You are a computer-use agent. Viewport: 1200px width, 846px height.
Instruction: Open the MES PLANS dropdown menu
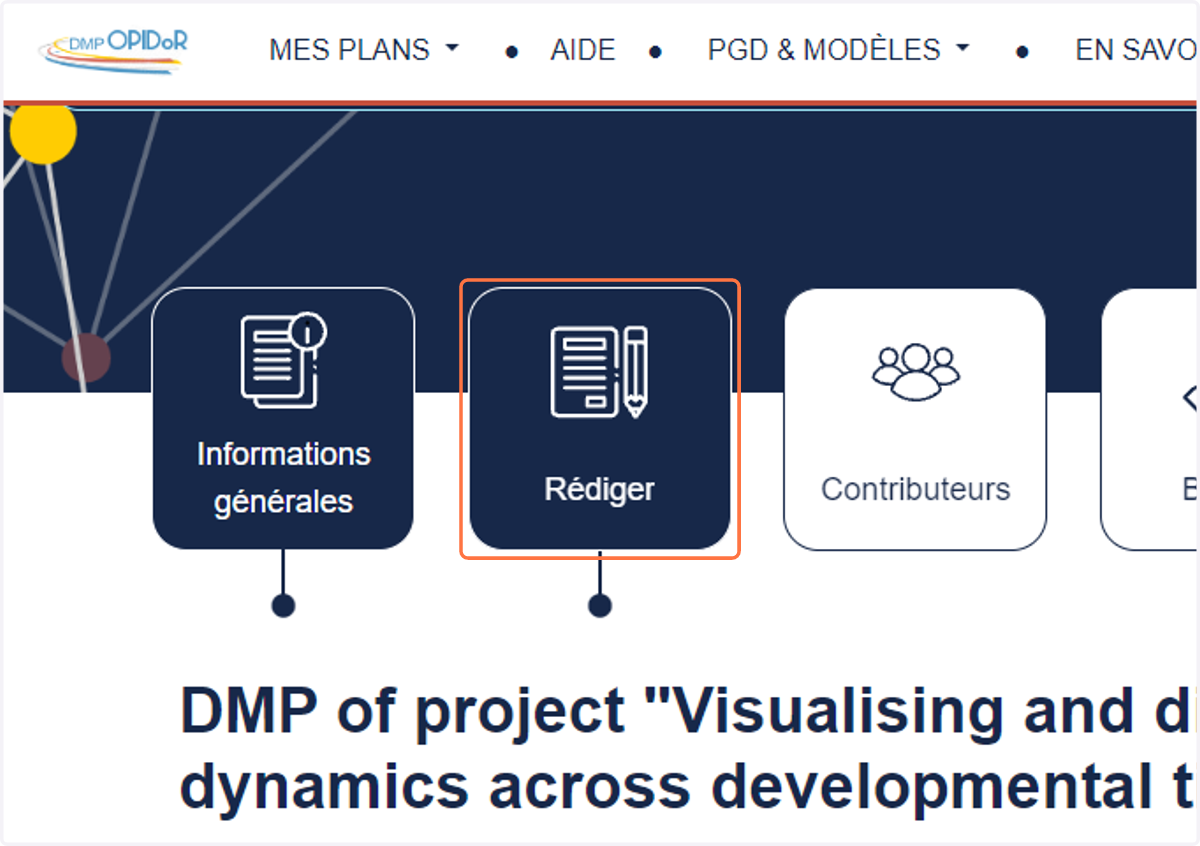tap(364, 50)
